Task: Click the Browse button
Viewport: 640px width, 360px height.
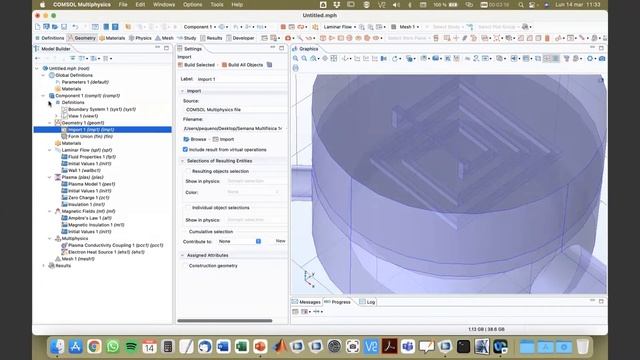Action: pyautogui.click(x=195, y=139)
